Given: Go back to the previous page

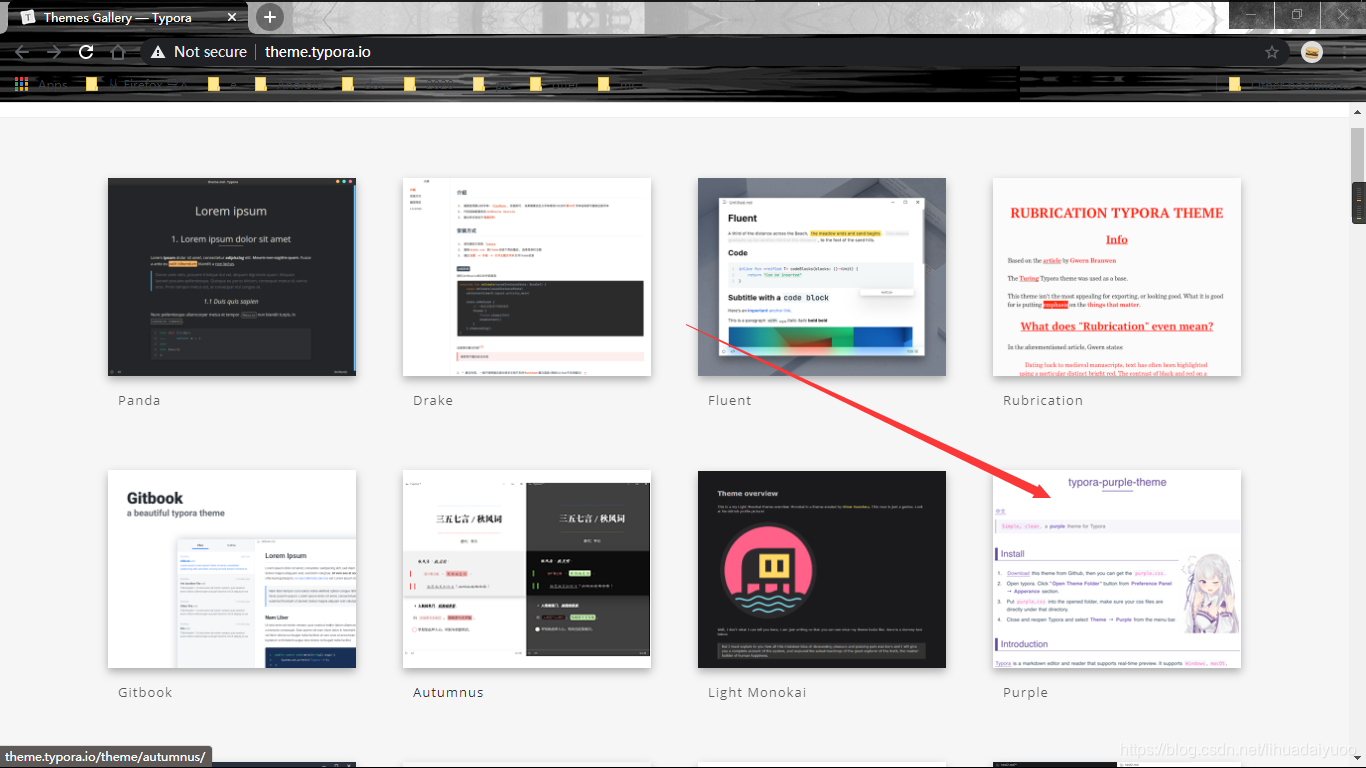Looking at the screenshot, I should coord(22,52).
